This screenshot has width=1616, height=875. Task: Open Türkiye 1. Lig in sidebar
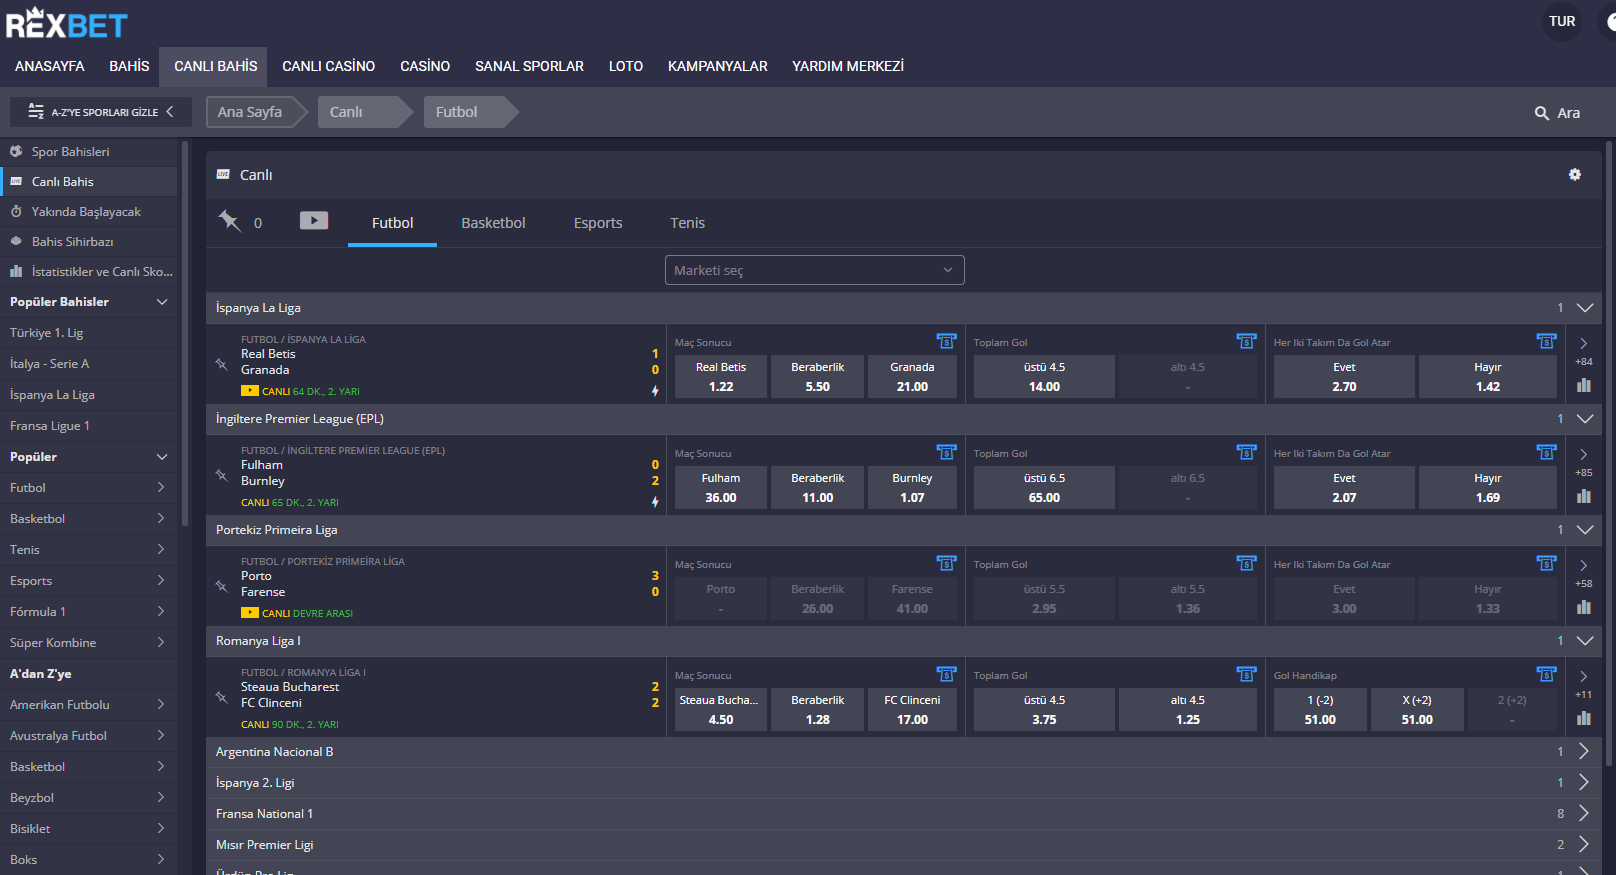(88, 333)
